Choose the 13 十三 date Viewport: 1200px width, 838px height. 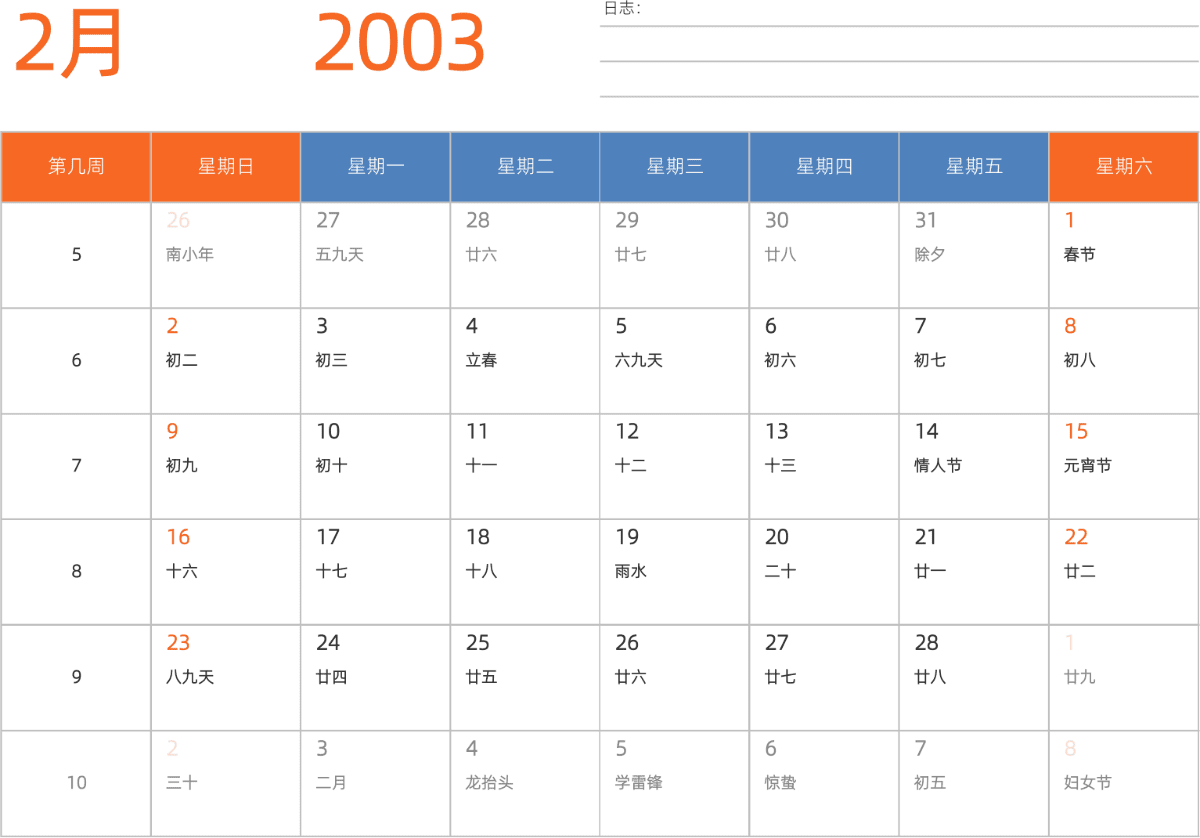point(824,466)
